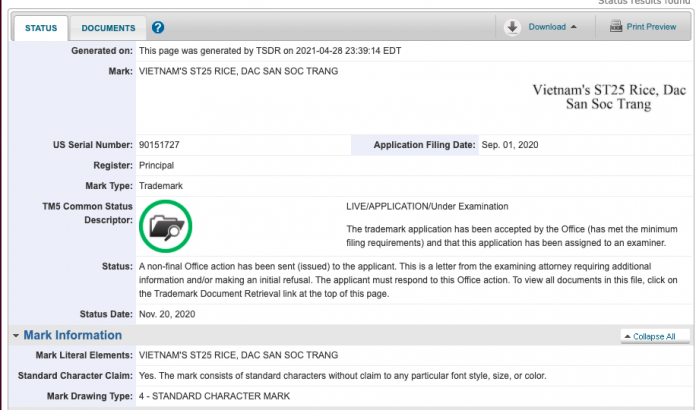Click the Mark Literal Elements value
The image size is (696, 410).
[238, 355]
